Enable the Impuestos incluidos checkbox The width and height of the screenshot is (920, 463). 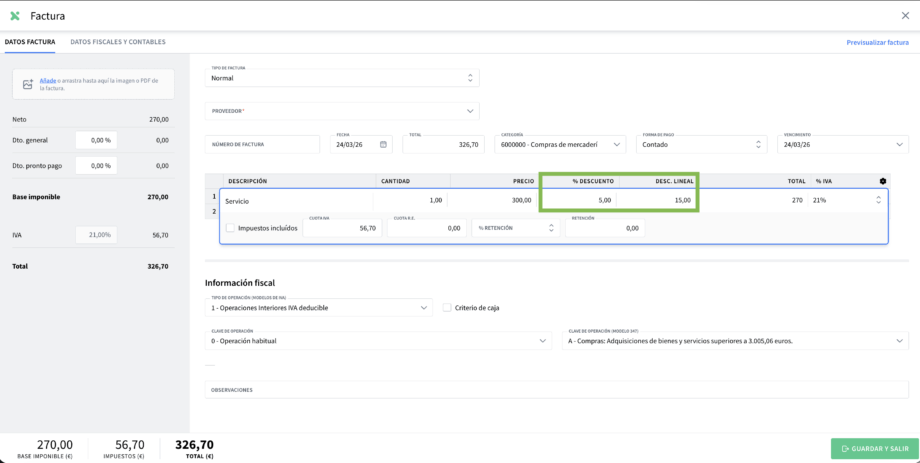click(230, 228)
